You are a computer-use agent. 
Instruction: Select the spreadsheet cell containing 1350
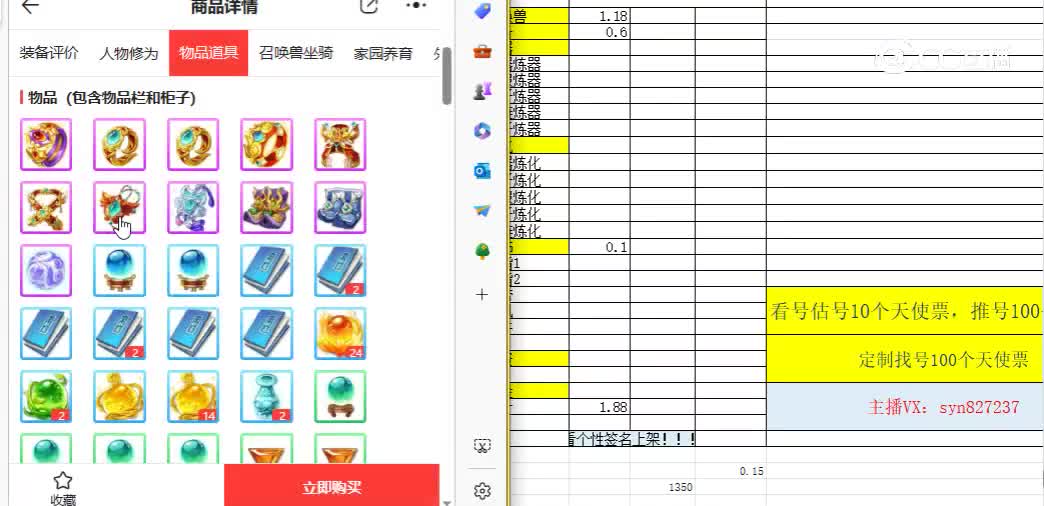coord(663,487)
